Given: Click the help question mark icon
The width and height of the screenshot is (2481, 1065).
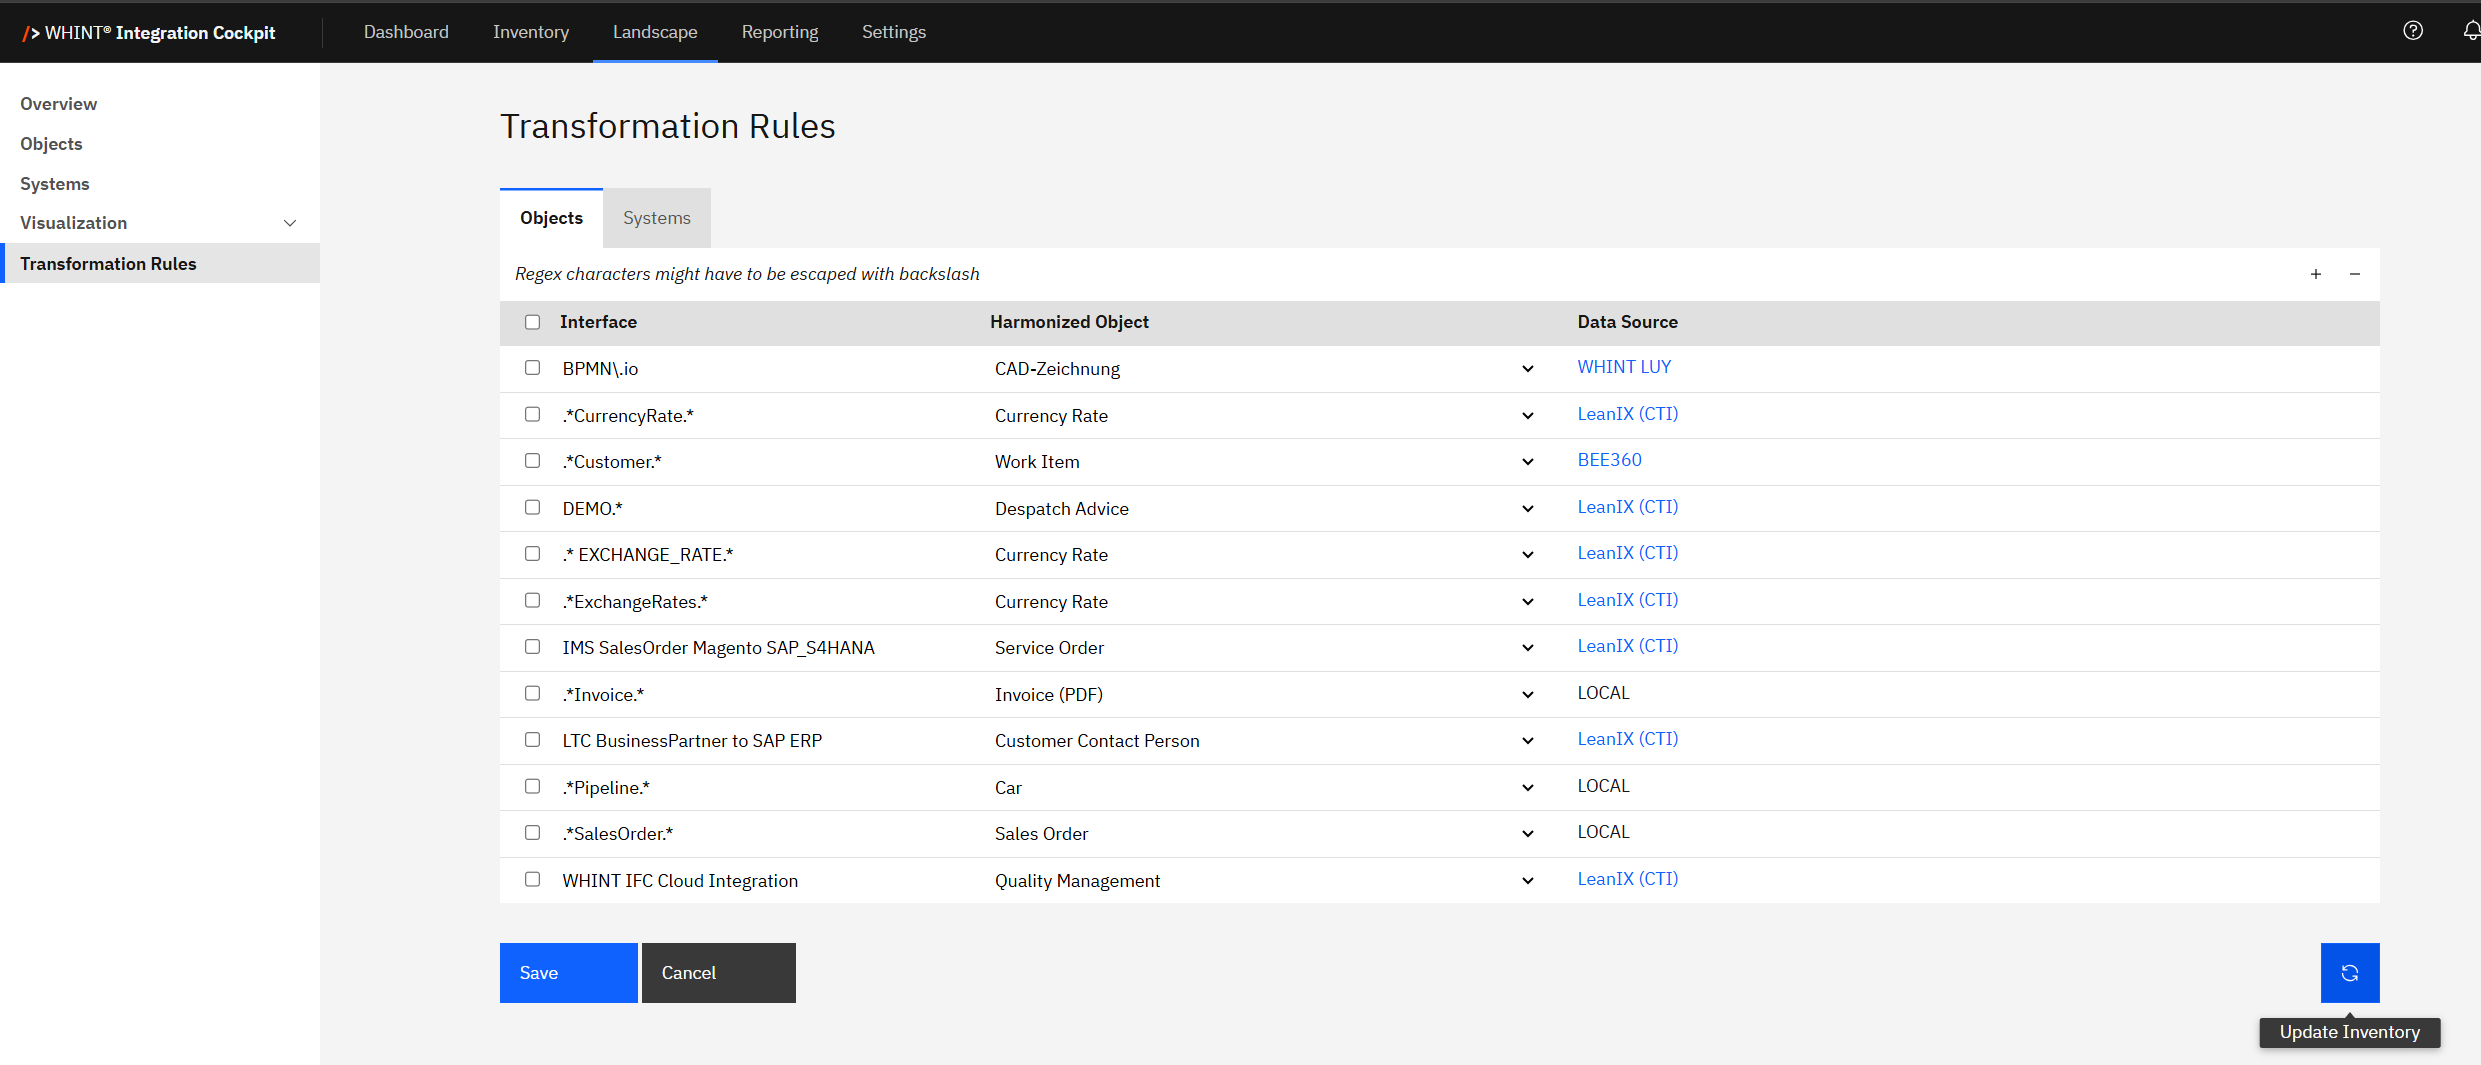Looking at the screenshot, I should [2412, 31].
